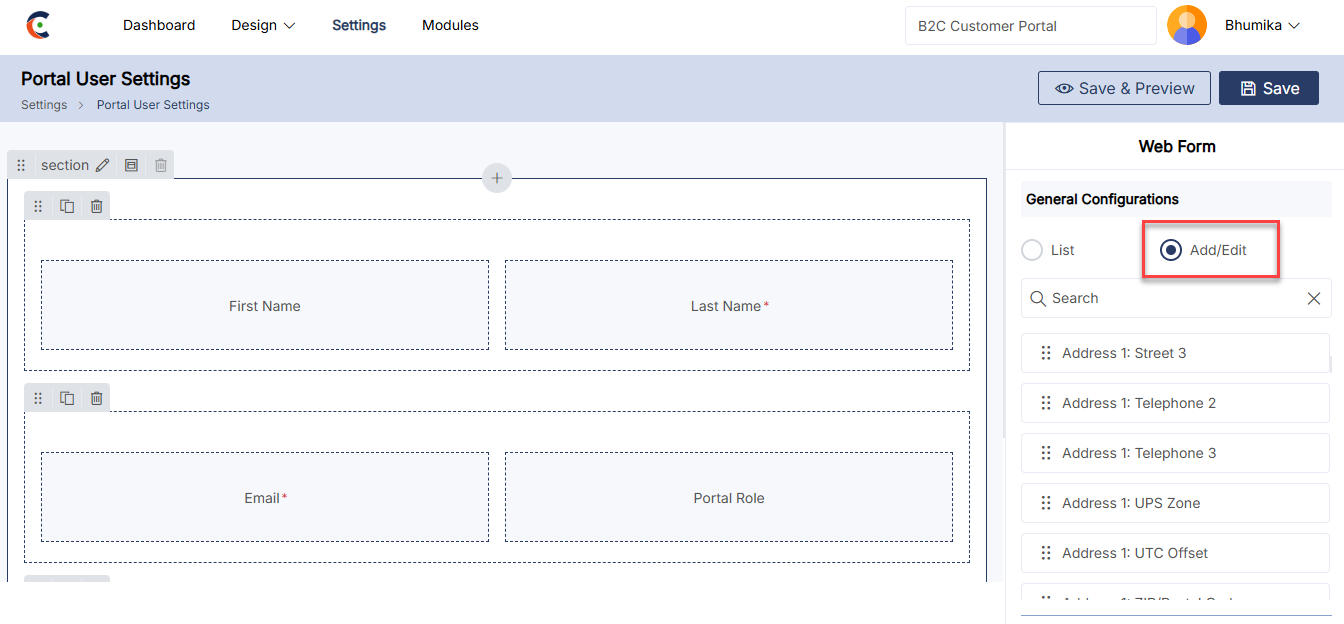The width and height of the screenshot is (1344, 624).
Task: Delete the row containing First Name
Action: 96,206
